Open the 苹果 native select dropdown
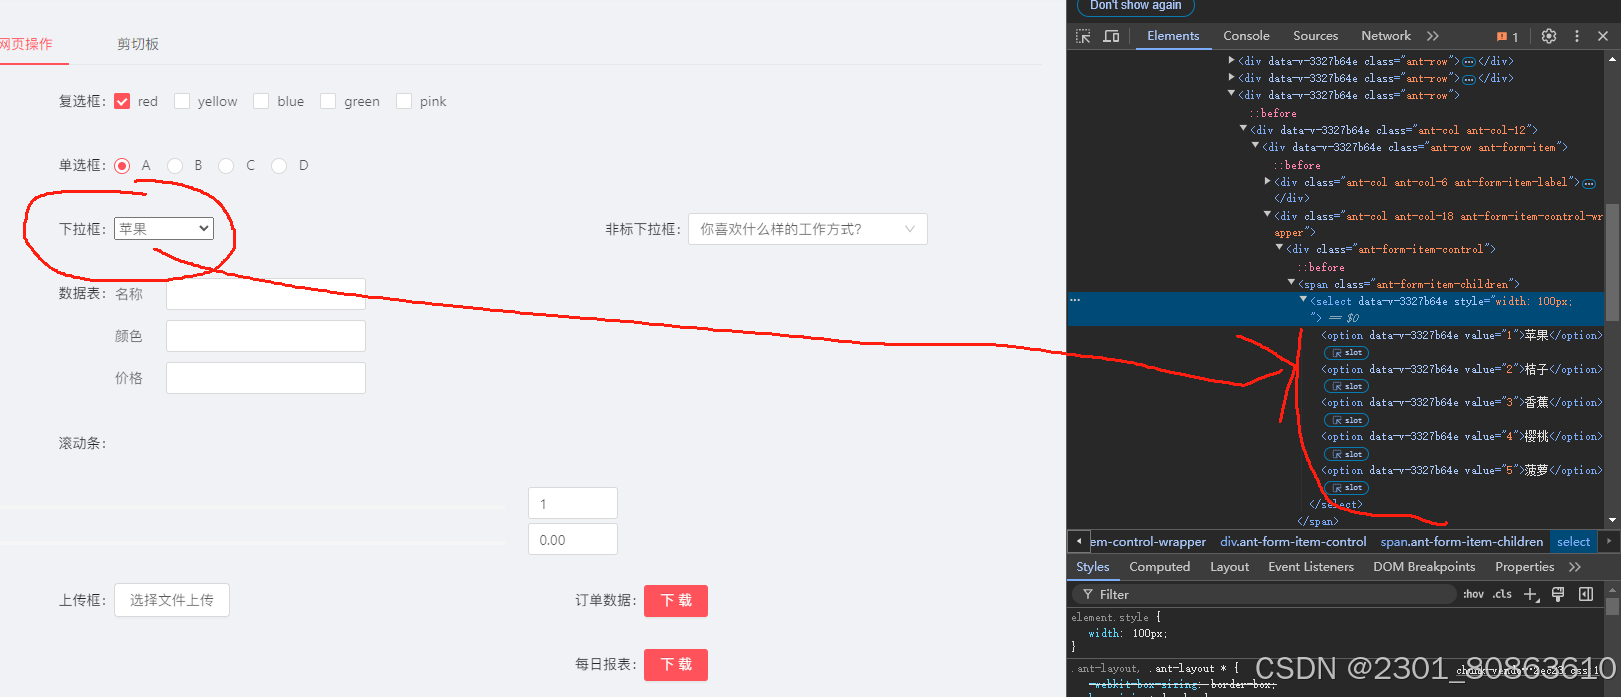The image size is (1621, 697). coord(164,228)
